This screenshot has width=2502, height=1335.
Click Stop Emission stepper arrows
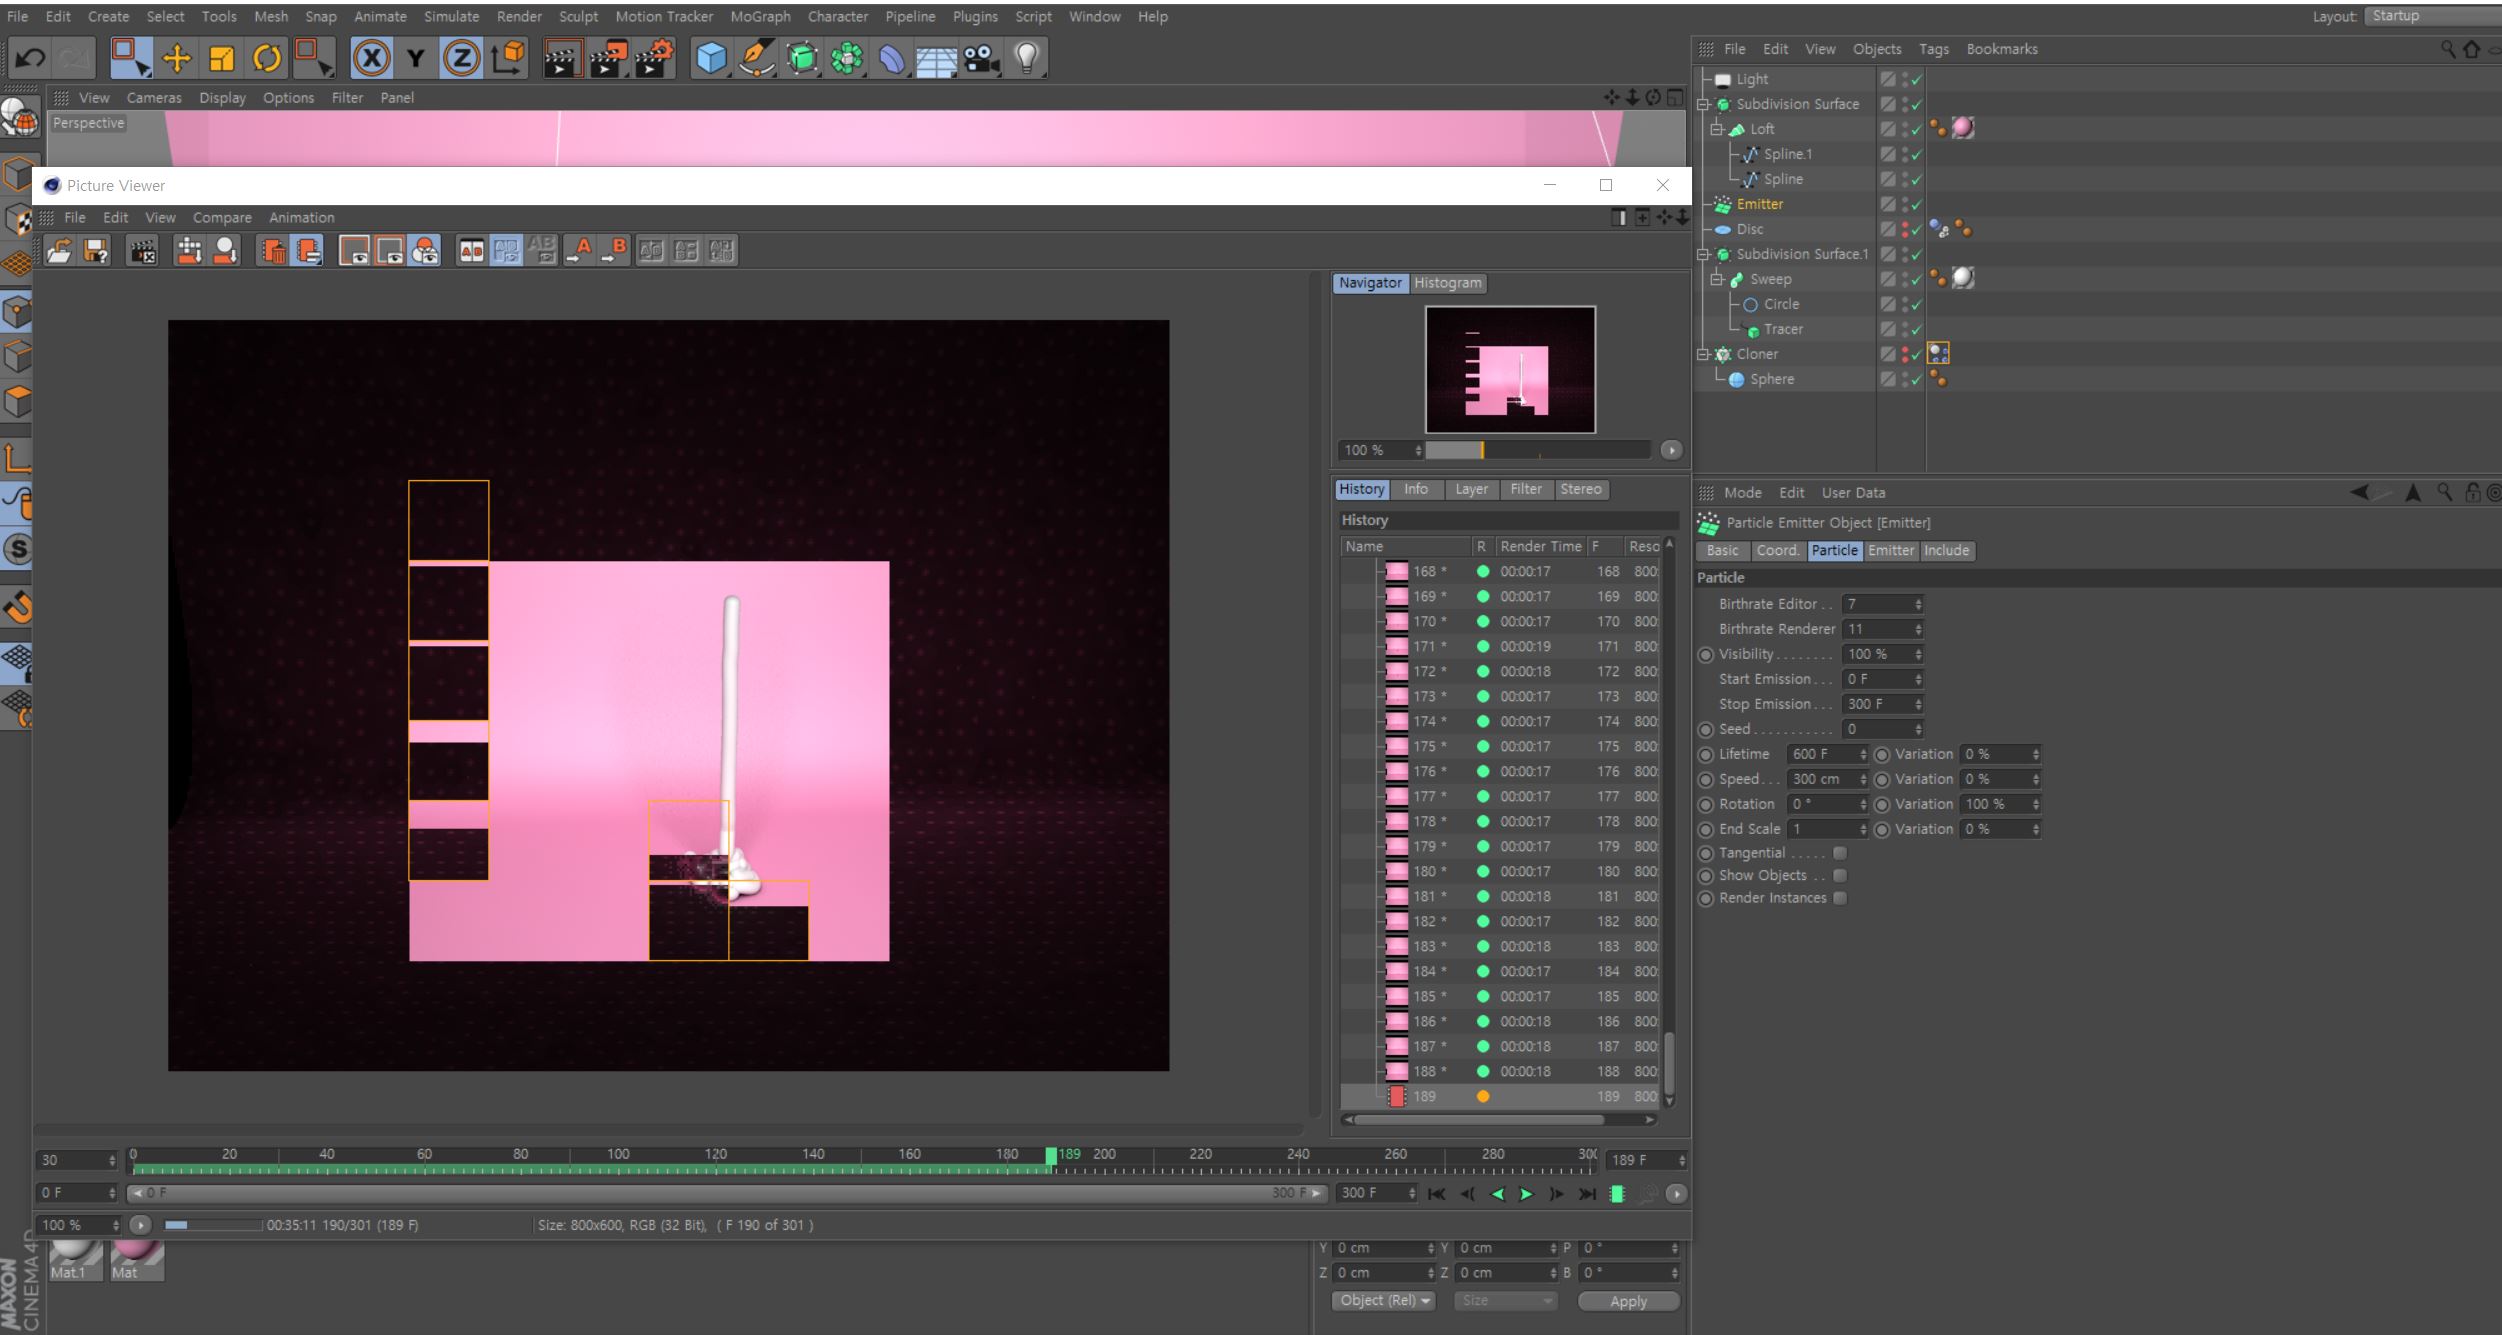point(1918,704)
